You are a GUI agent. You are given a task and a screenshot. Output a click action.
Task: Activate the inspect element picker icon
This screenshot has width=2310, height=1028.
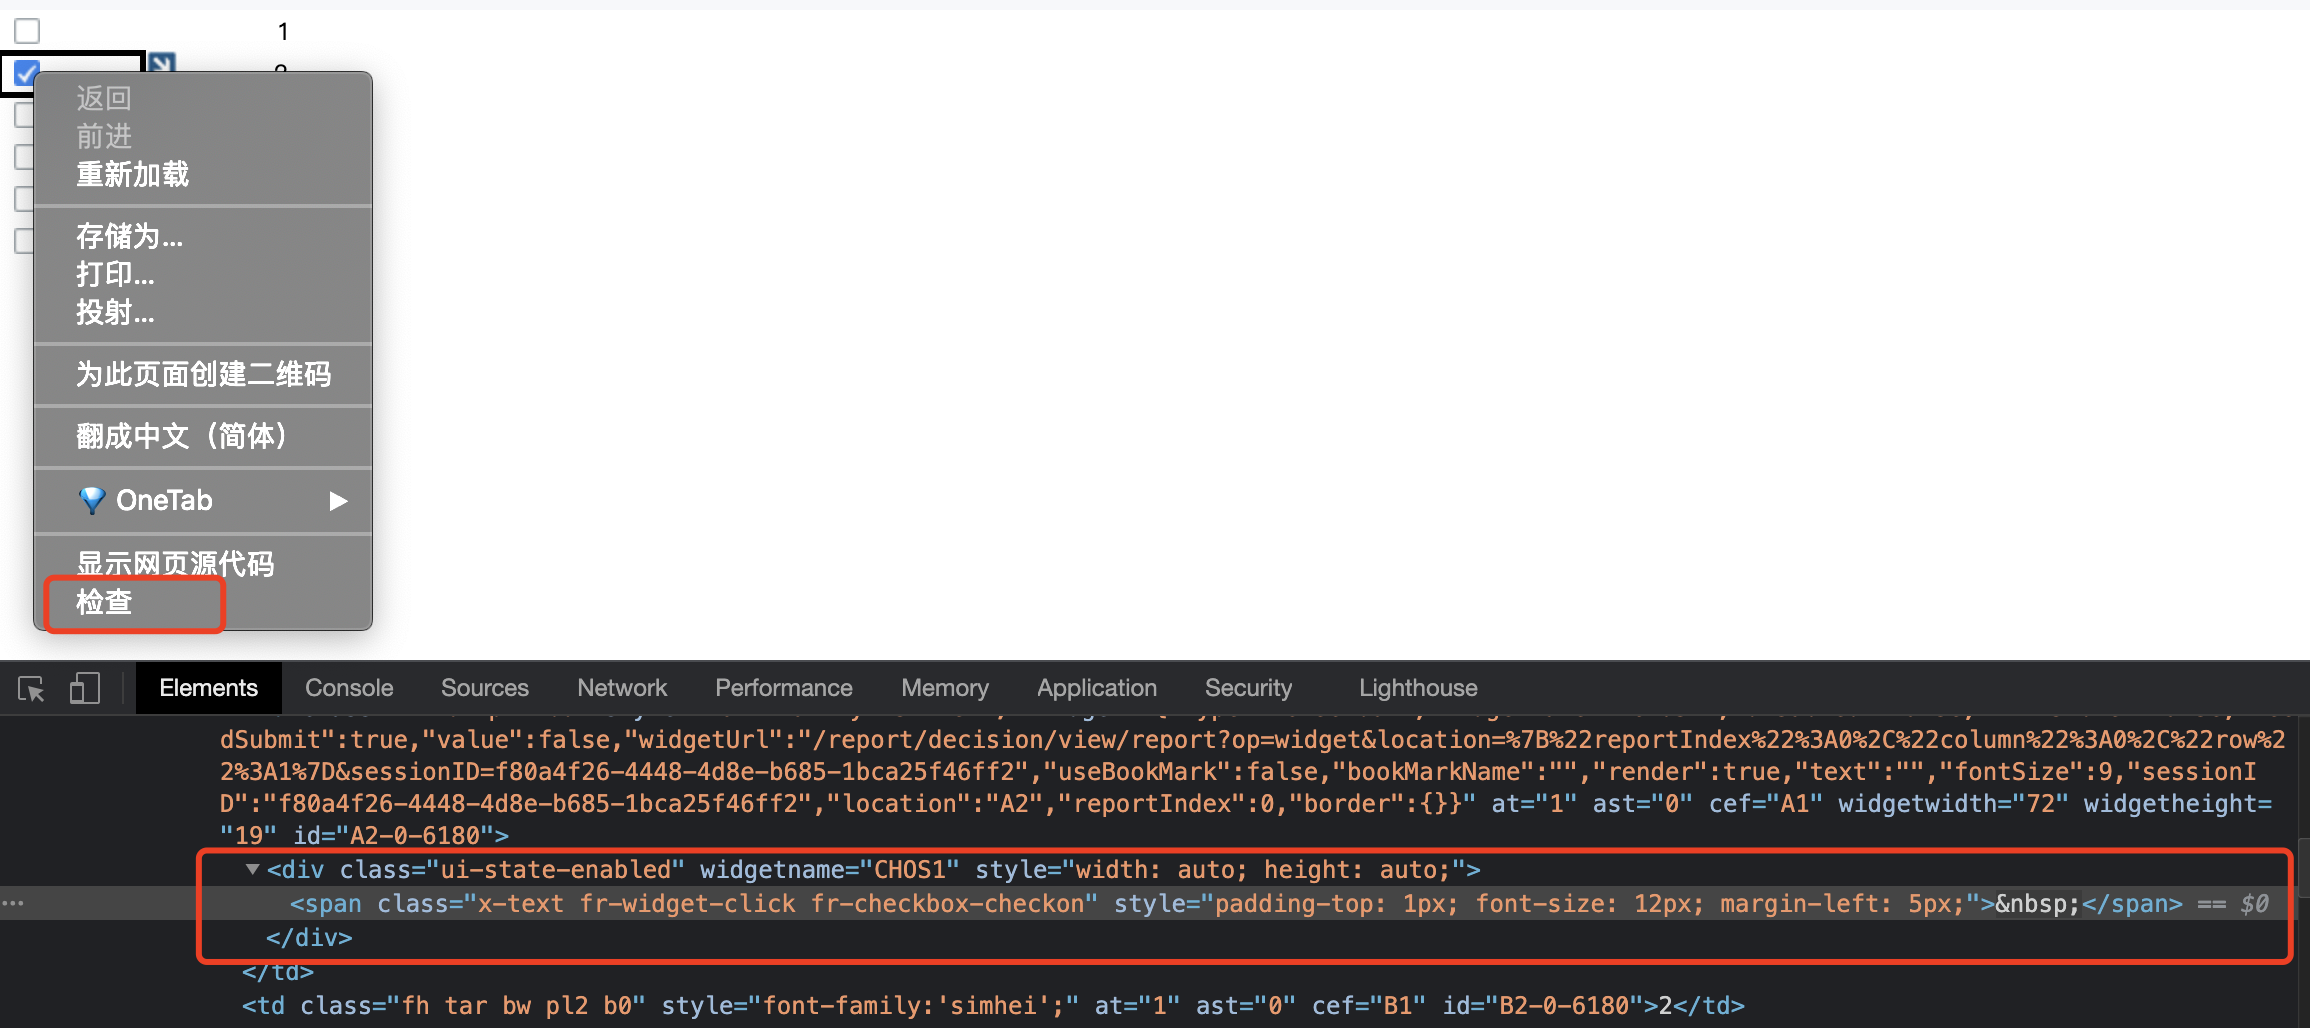coord(31,689)
